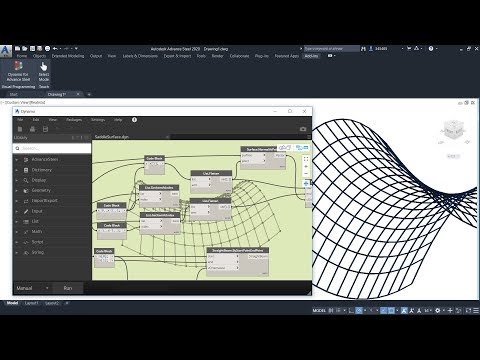This screenshot has width=480, height=360.
Task: Switch to the Layout1 tab
Action: click(x=32, y=303)
